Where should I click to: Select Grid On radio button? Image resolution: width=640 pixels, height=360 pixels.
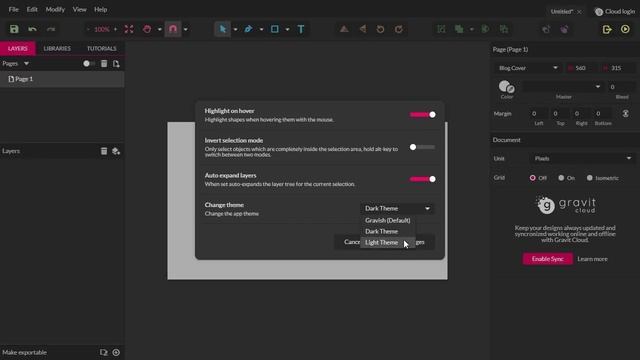561,178
